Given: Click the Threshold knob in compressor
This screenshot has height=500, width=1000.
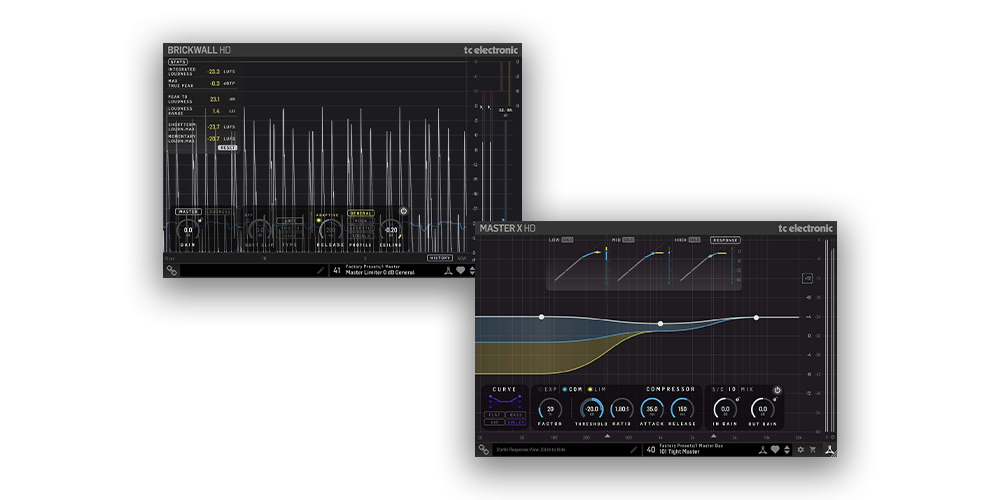Looking at the screenshot, I should coord(592,408).
